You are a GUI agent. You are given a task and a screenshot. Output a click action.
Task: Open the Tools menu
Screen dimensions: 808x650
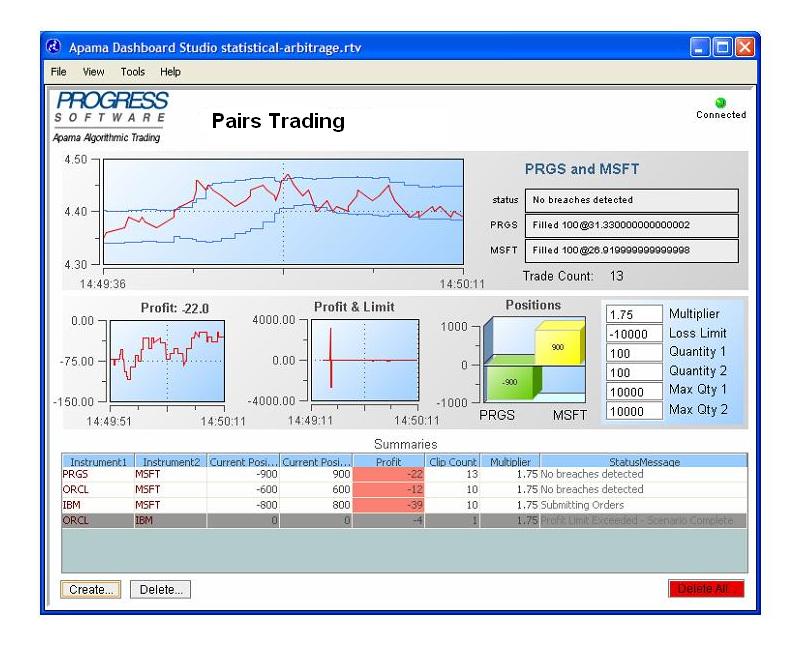133,72
